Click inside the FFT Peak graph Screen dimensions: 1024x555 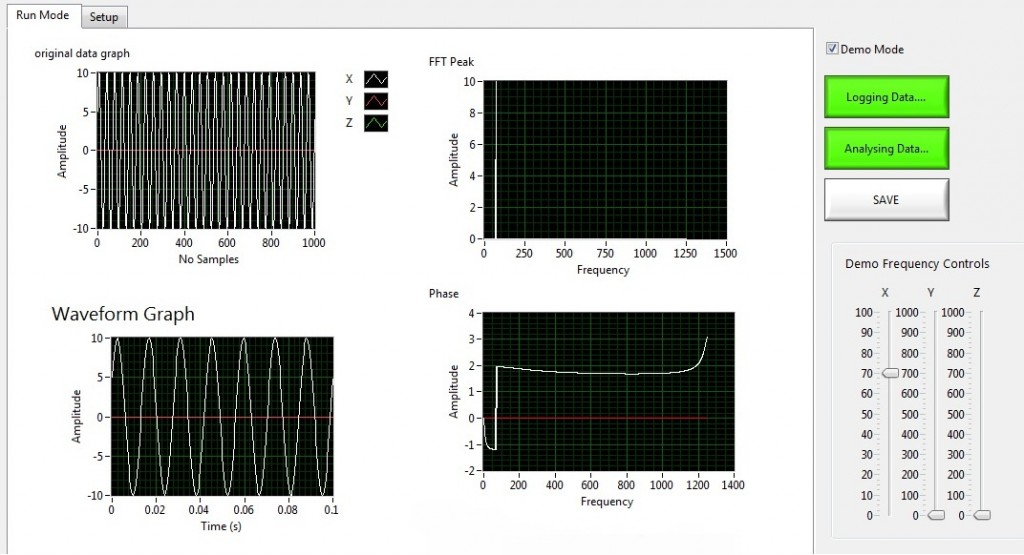[605, 160]
